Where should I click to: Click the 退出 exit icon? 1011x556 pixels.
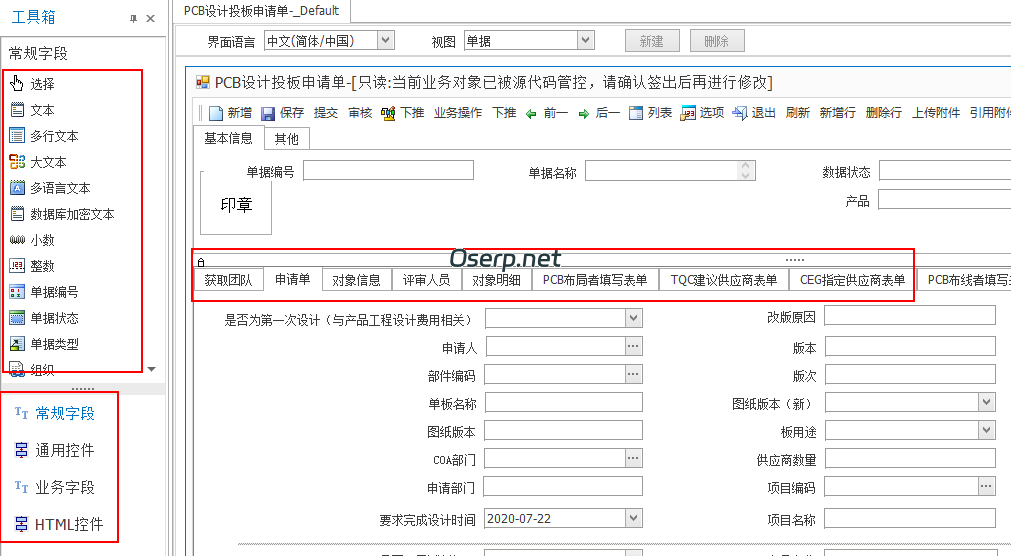(740, 114)
